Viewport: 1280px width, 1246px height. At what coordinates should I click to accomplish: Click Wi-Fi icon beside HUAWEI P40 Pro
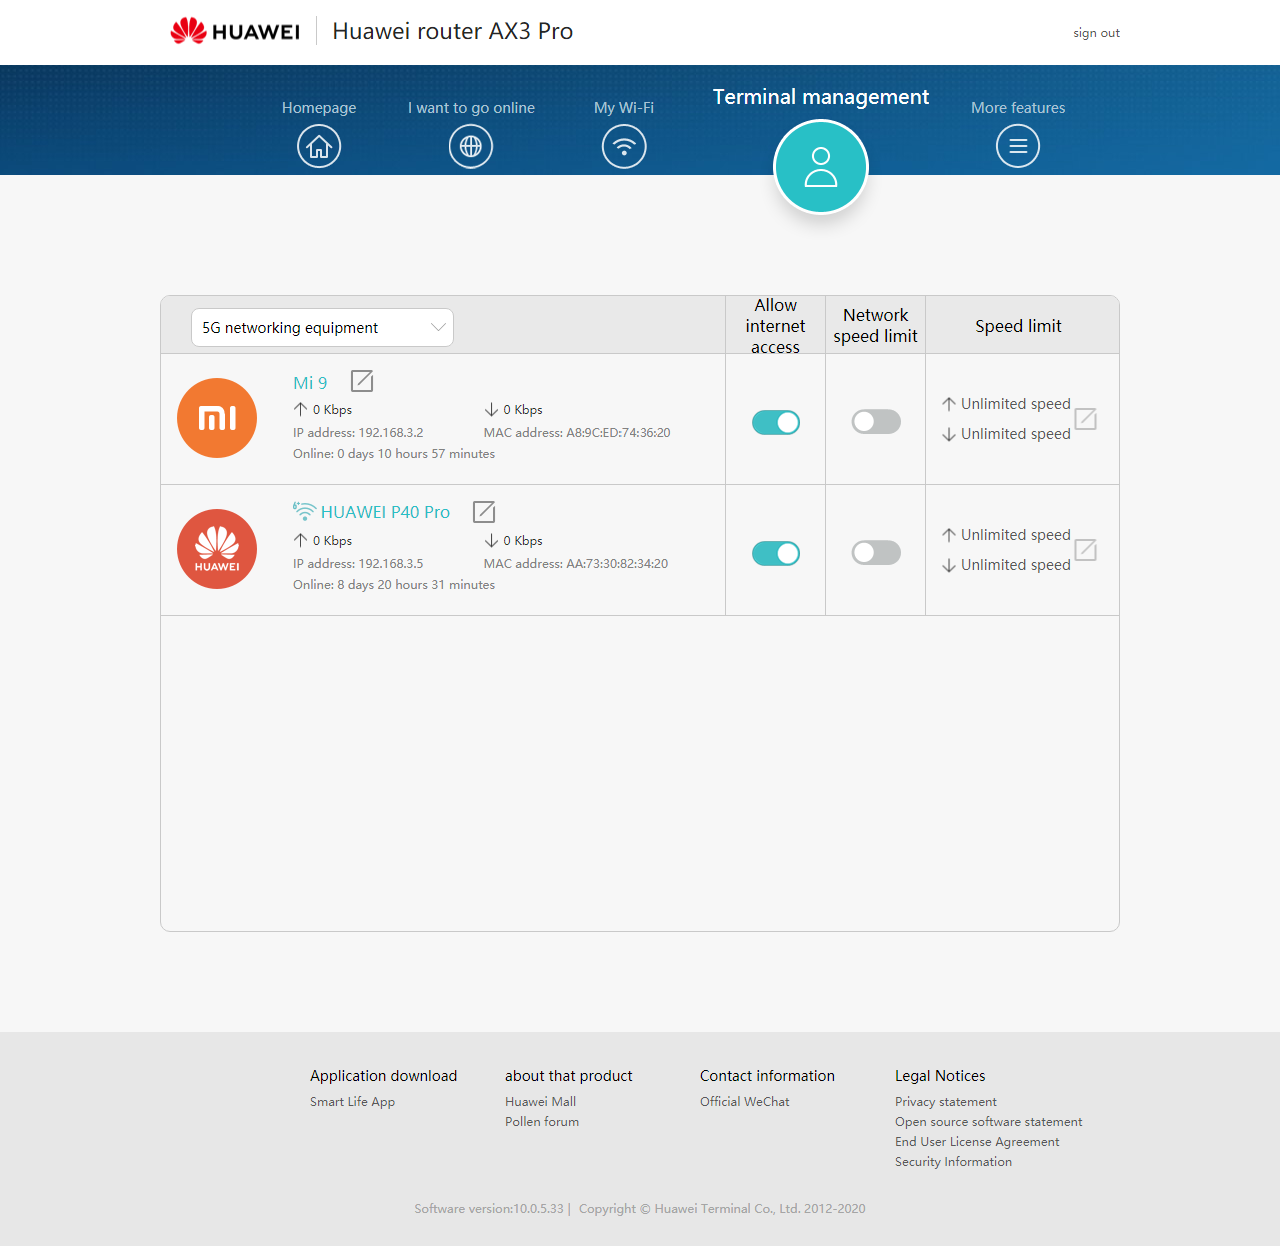click(x=304, y=511)
